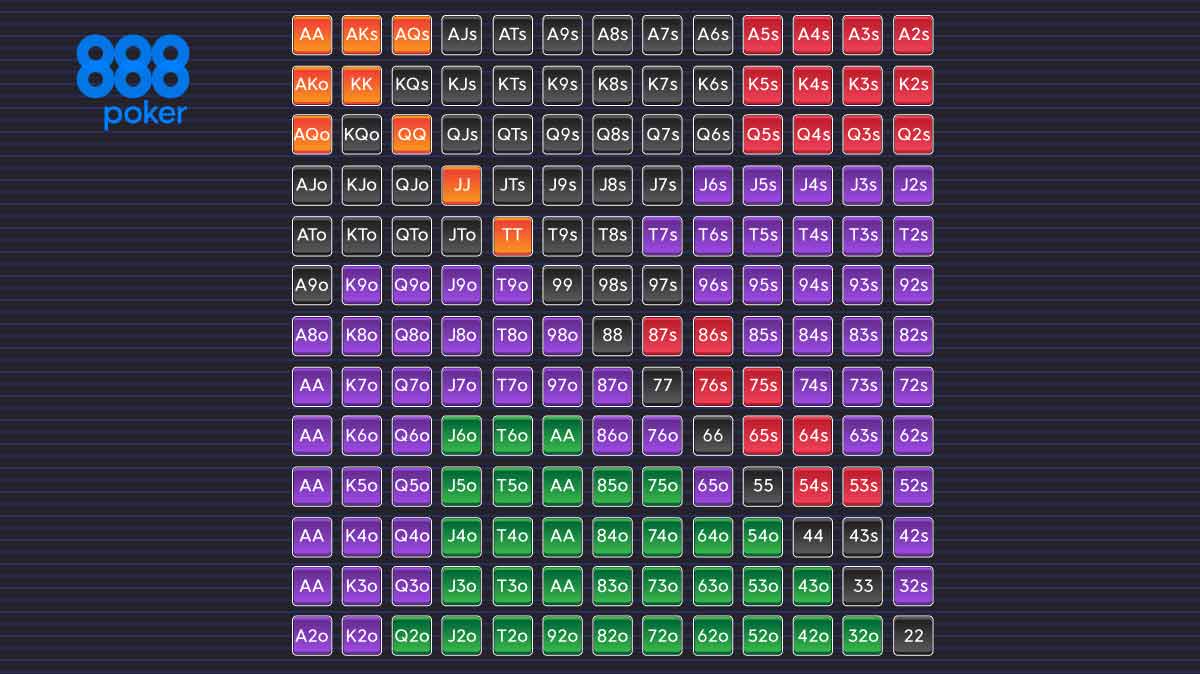This screenshot has height=674, width=1200.
Task: Click the orange QQ hand cell
Action: pyautogui.click(x=412, y=135)
